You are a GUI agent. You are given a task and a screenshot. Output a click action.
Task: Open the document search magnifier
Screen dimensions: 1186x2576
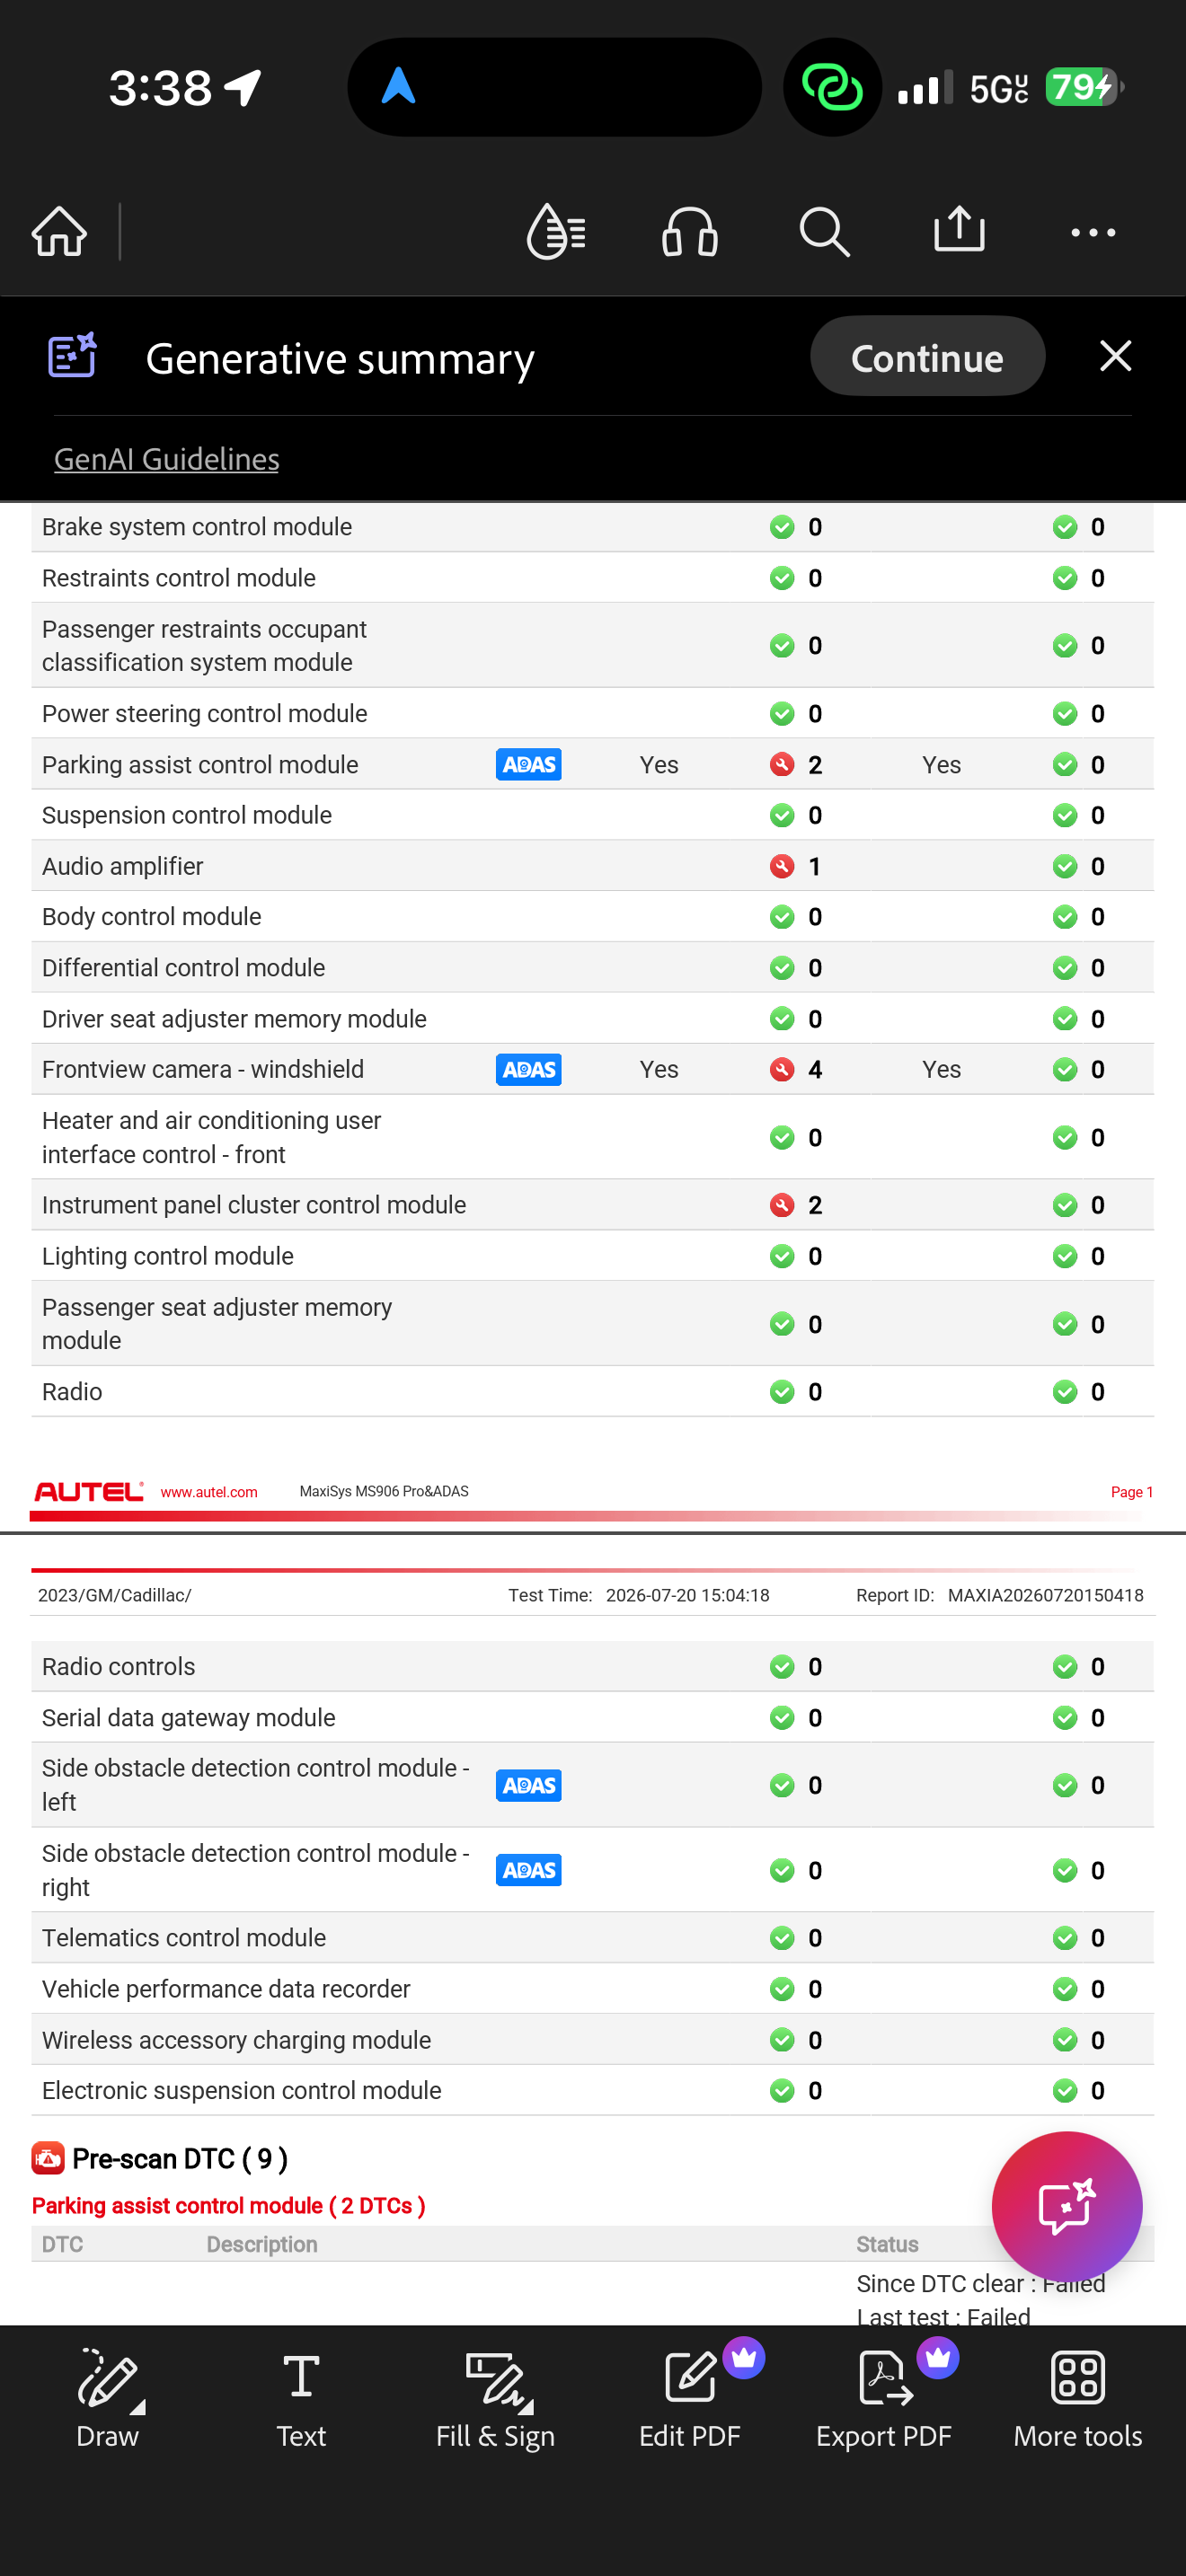pyautogui.click(x=825, y=232)
